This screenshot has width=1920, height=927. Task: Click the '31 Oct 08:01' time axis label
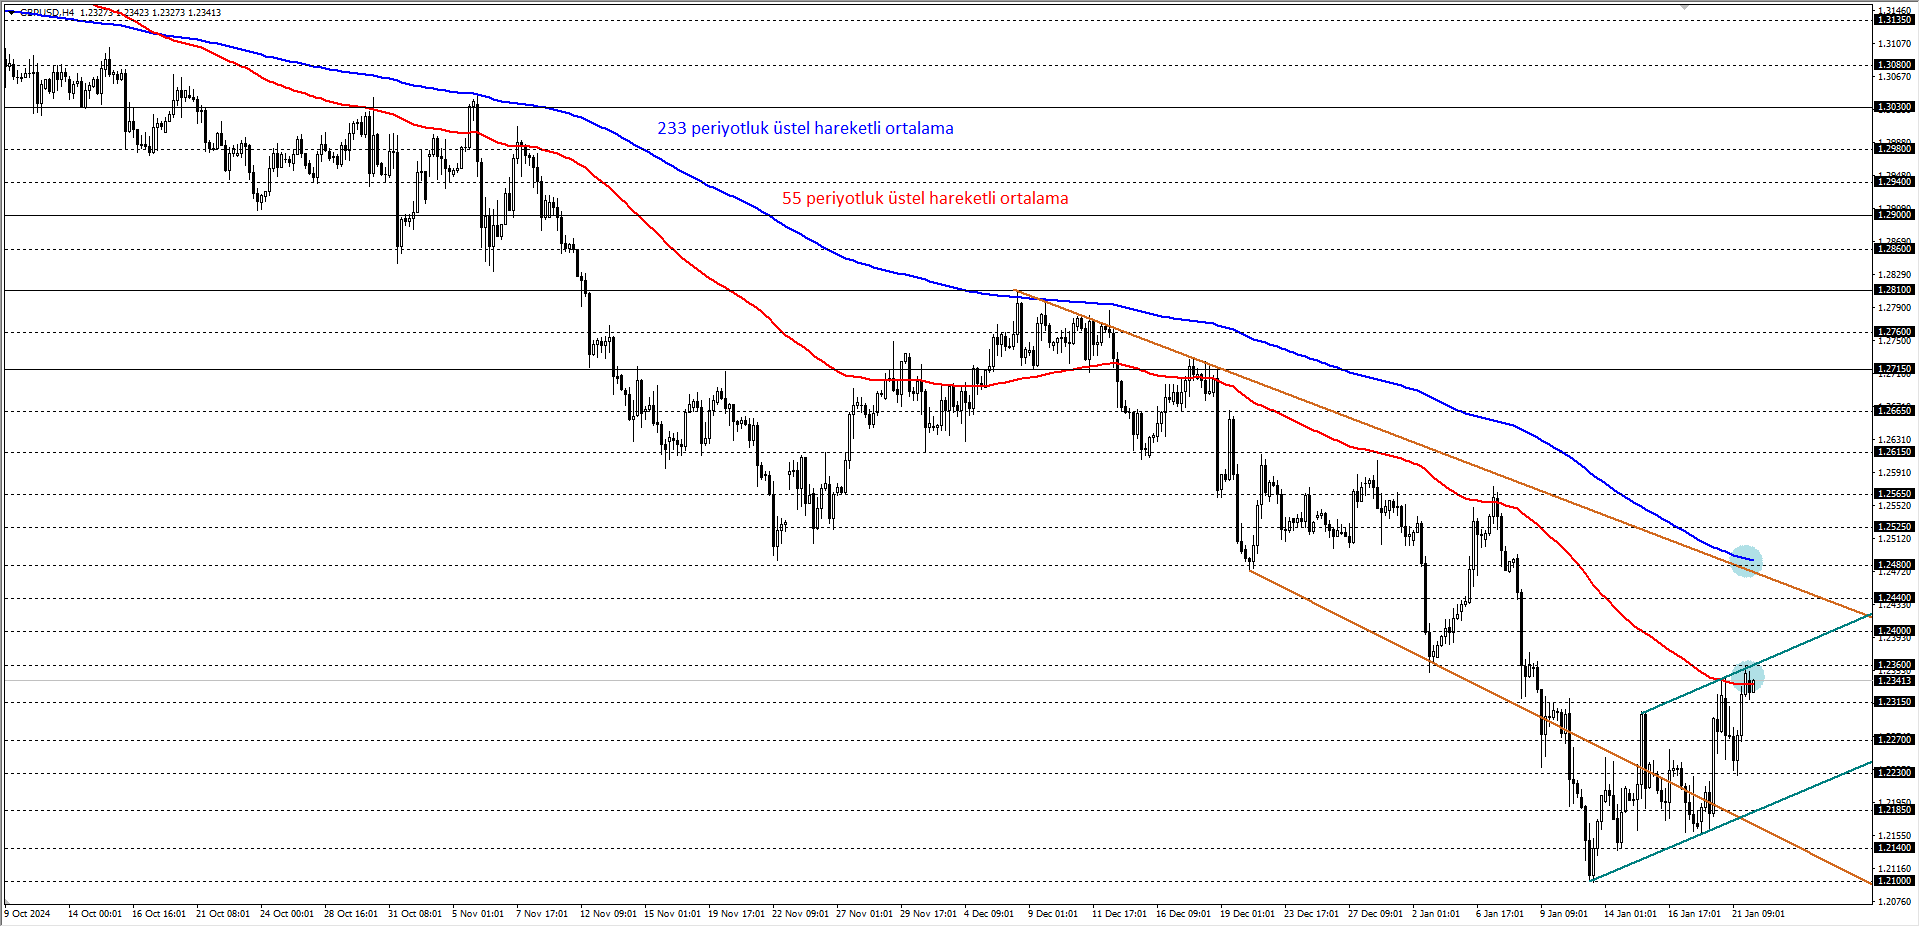[414, 914]
